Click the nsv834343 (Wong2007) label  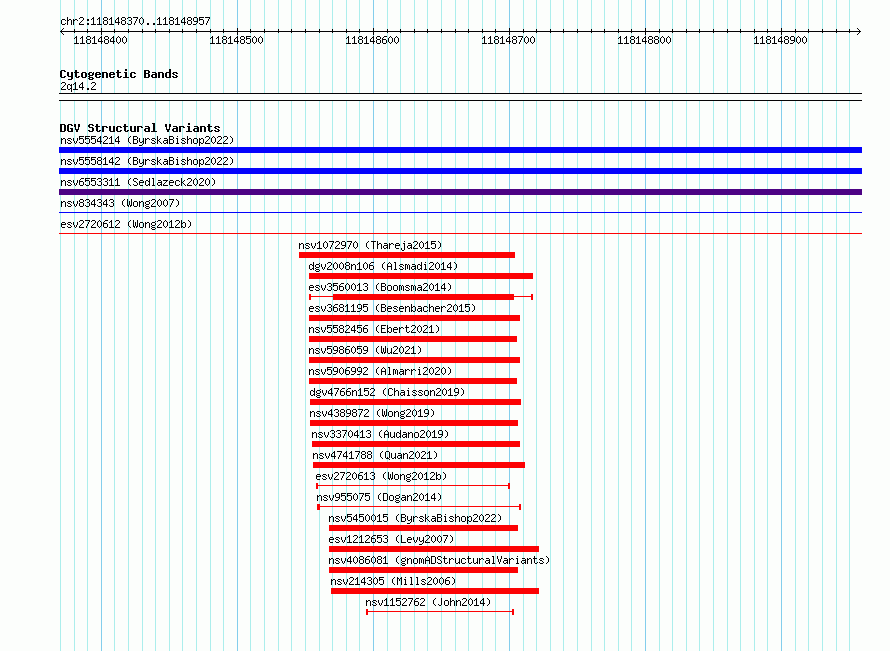click(120, 203)
